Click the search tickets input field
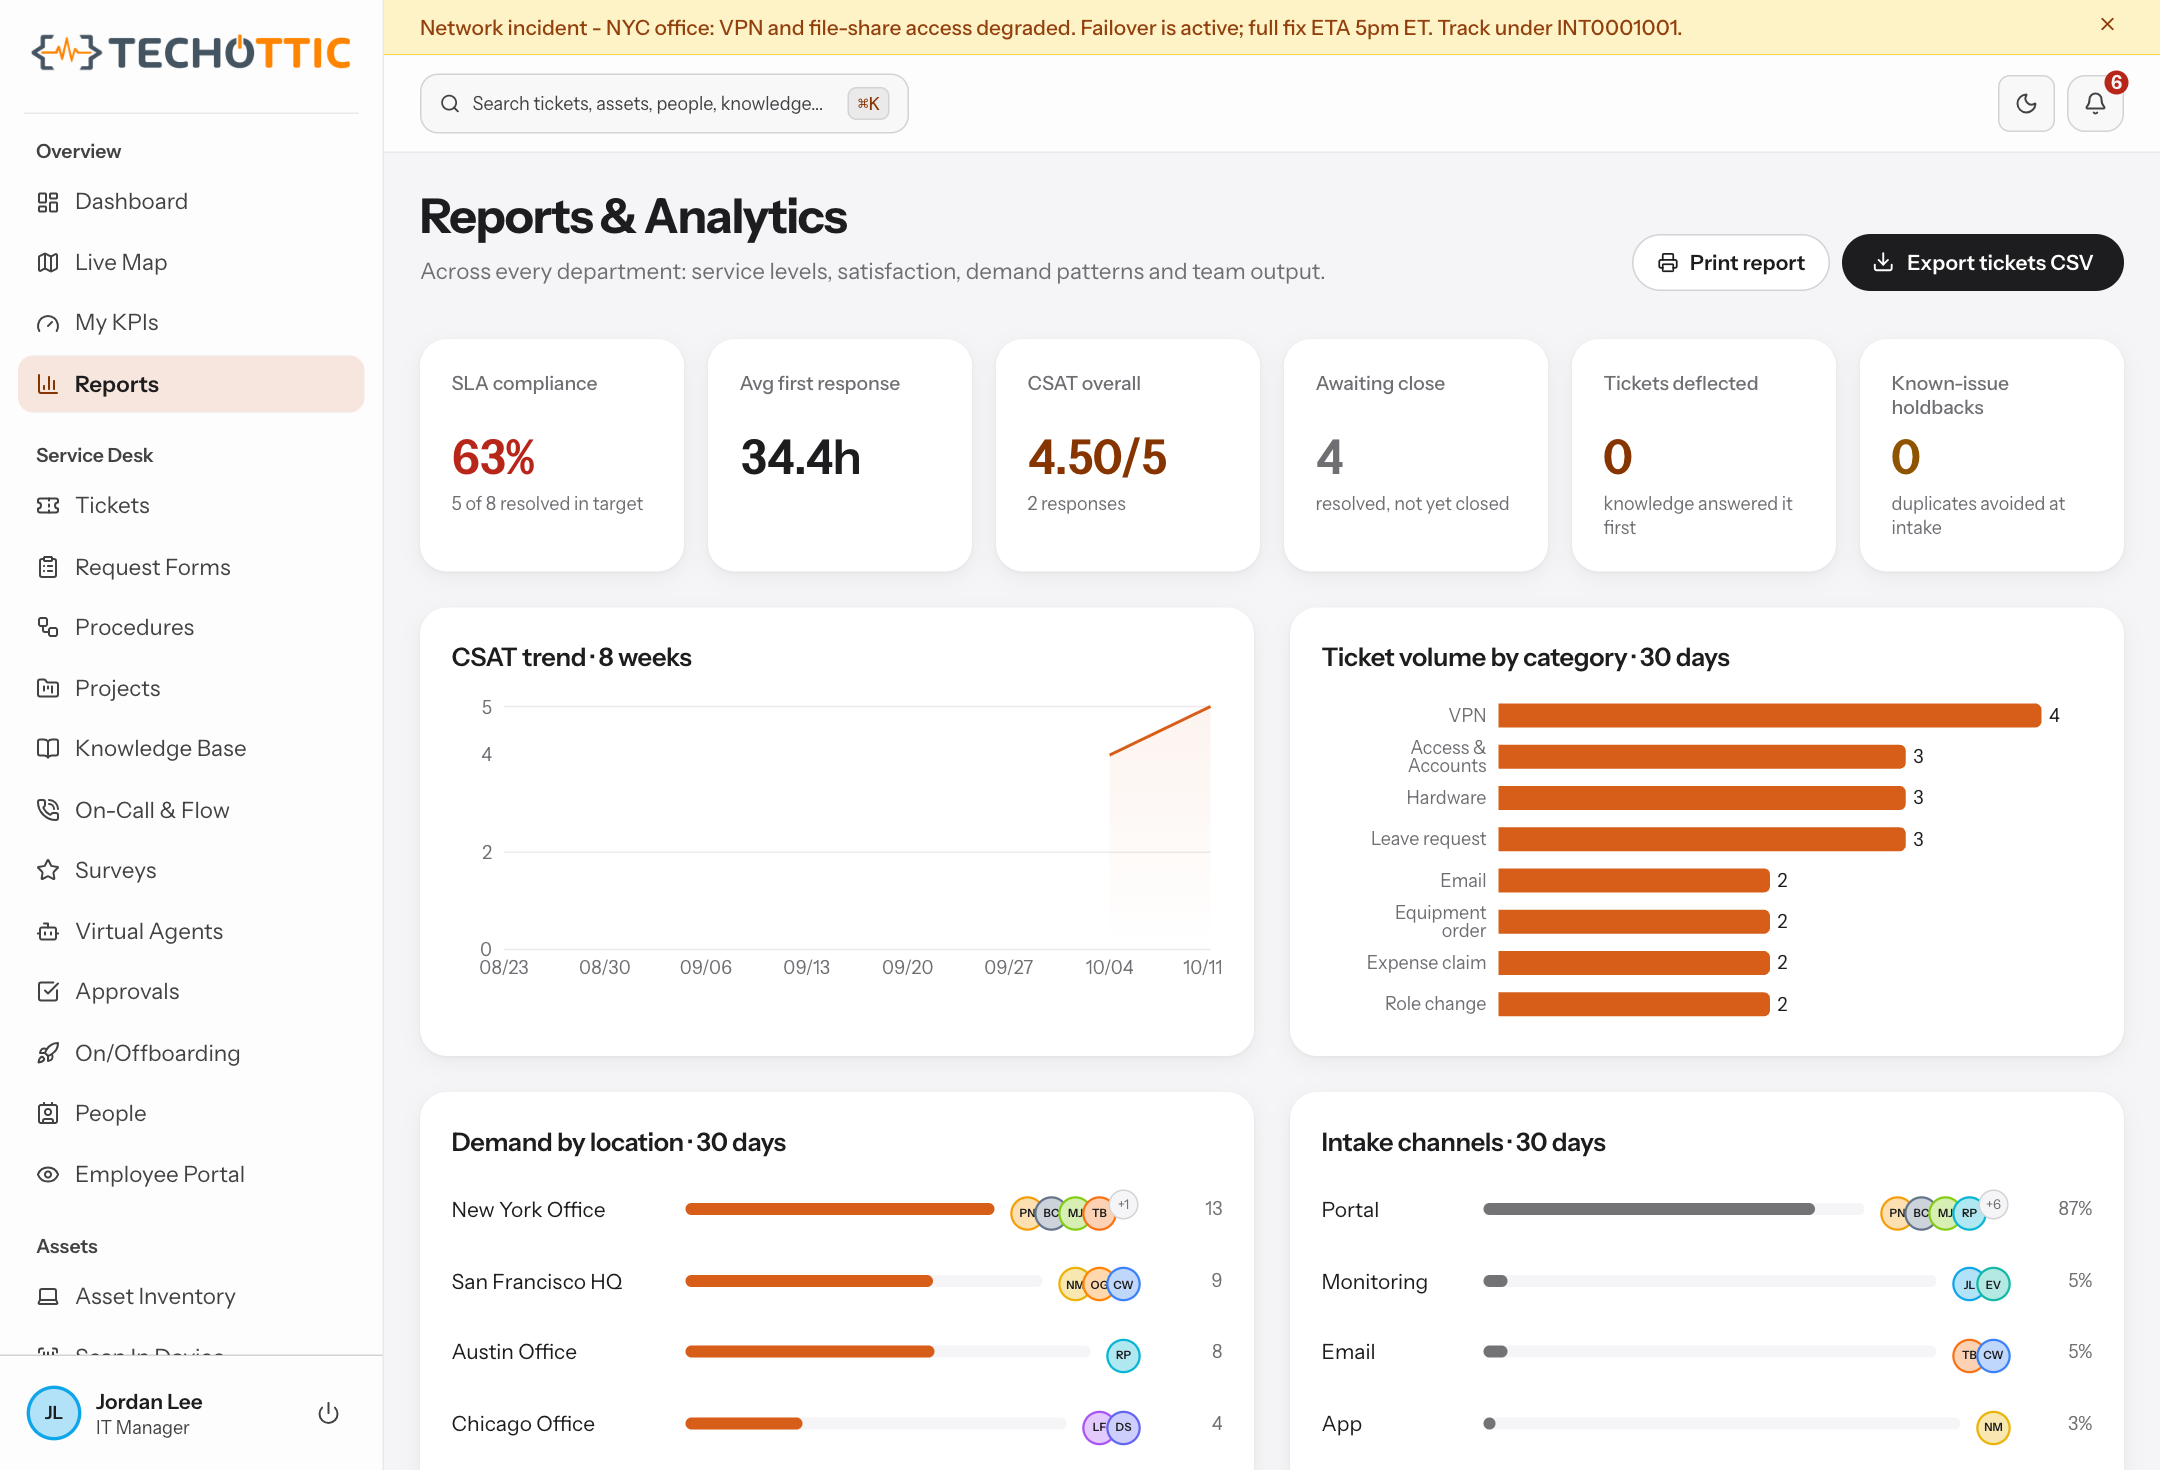The height and width of the screenshot is (1470, 2160). tap(664, 103)
